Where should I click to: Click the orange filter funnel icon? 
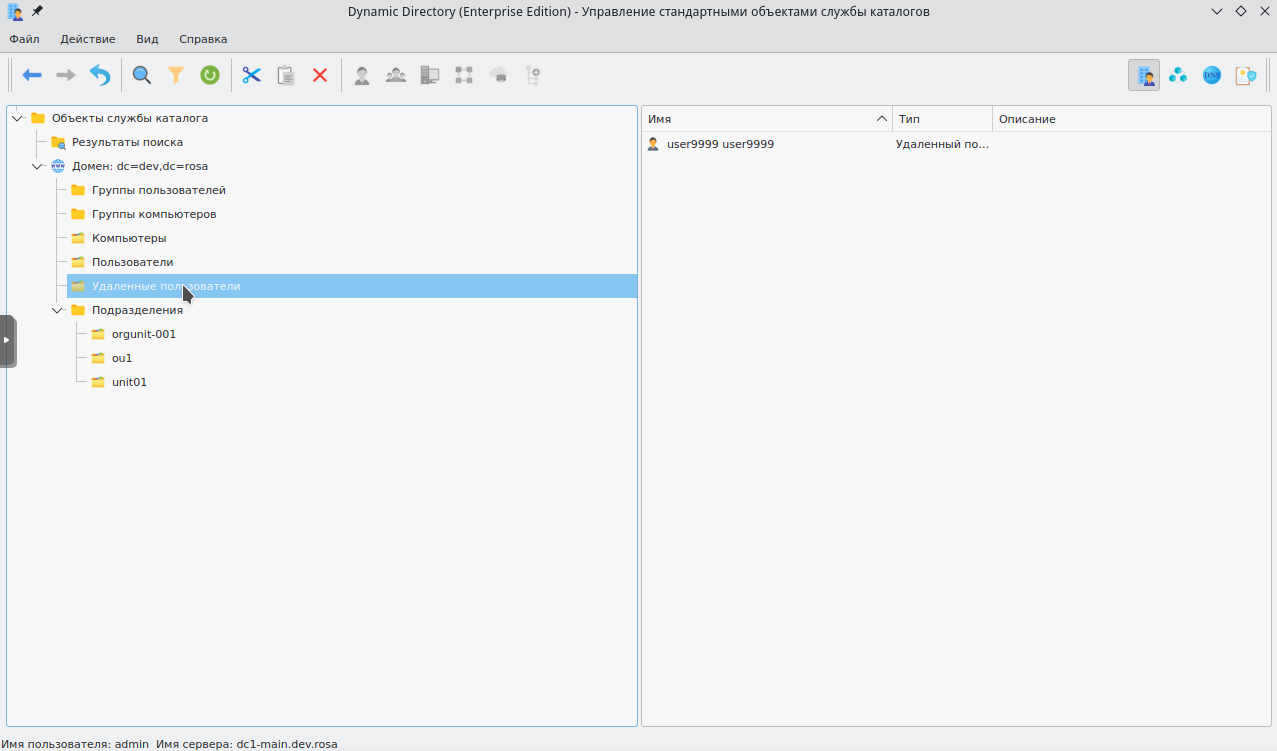click(176, 75)
